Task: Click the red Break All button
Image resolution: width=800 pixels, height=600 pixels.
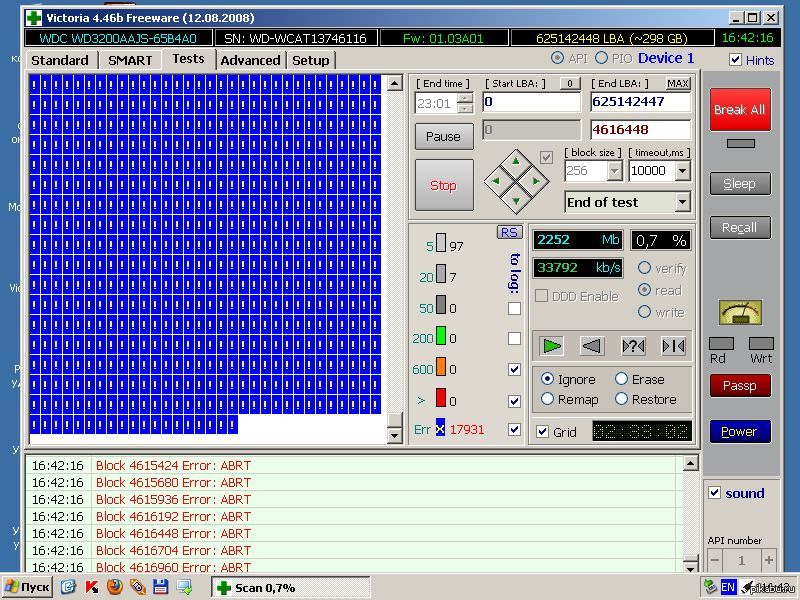Action: 739,110
